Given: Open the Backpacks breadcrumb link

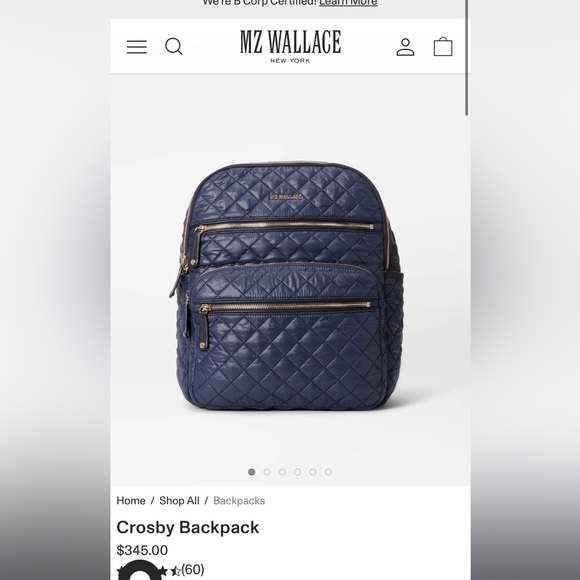Looking at the screenshot, I should pos(239,500).
